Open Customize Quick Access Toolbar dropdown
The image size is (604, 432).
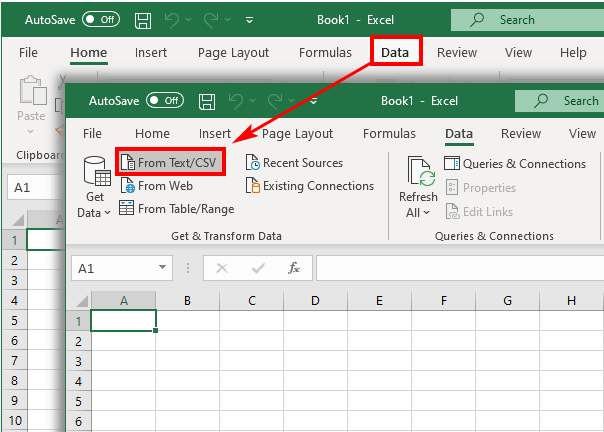click(313, 101)
